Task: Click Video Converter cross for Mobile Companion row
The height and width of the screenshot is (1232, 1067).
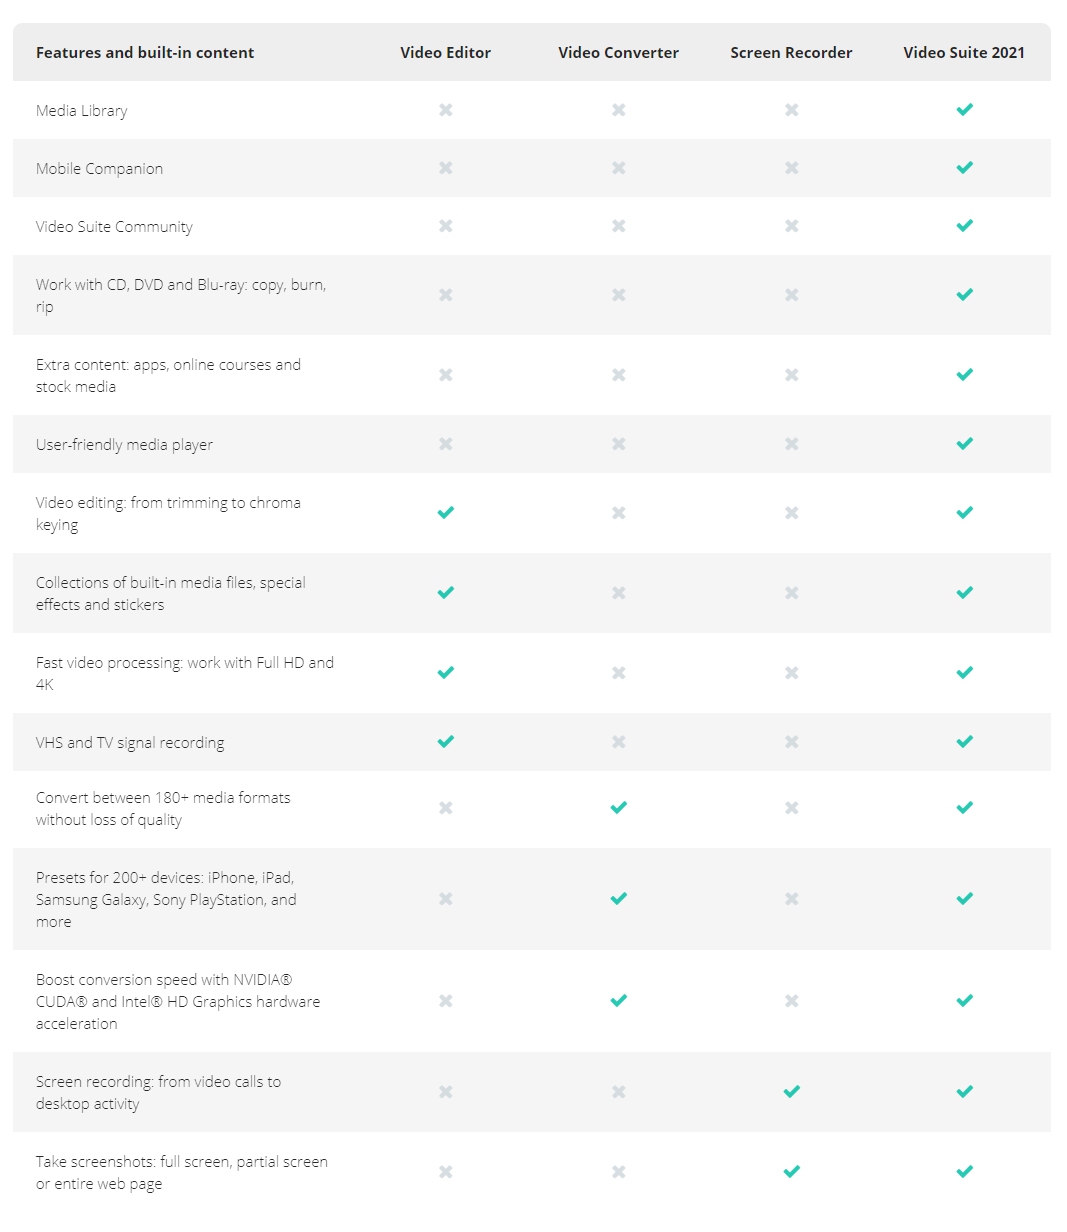Action: (x=619, y=168)
